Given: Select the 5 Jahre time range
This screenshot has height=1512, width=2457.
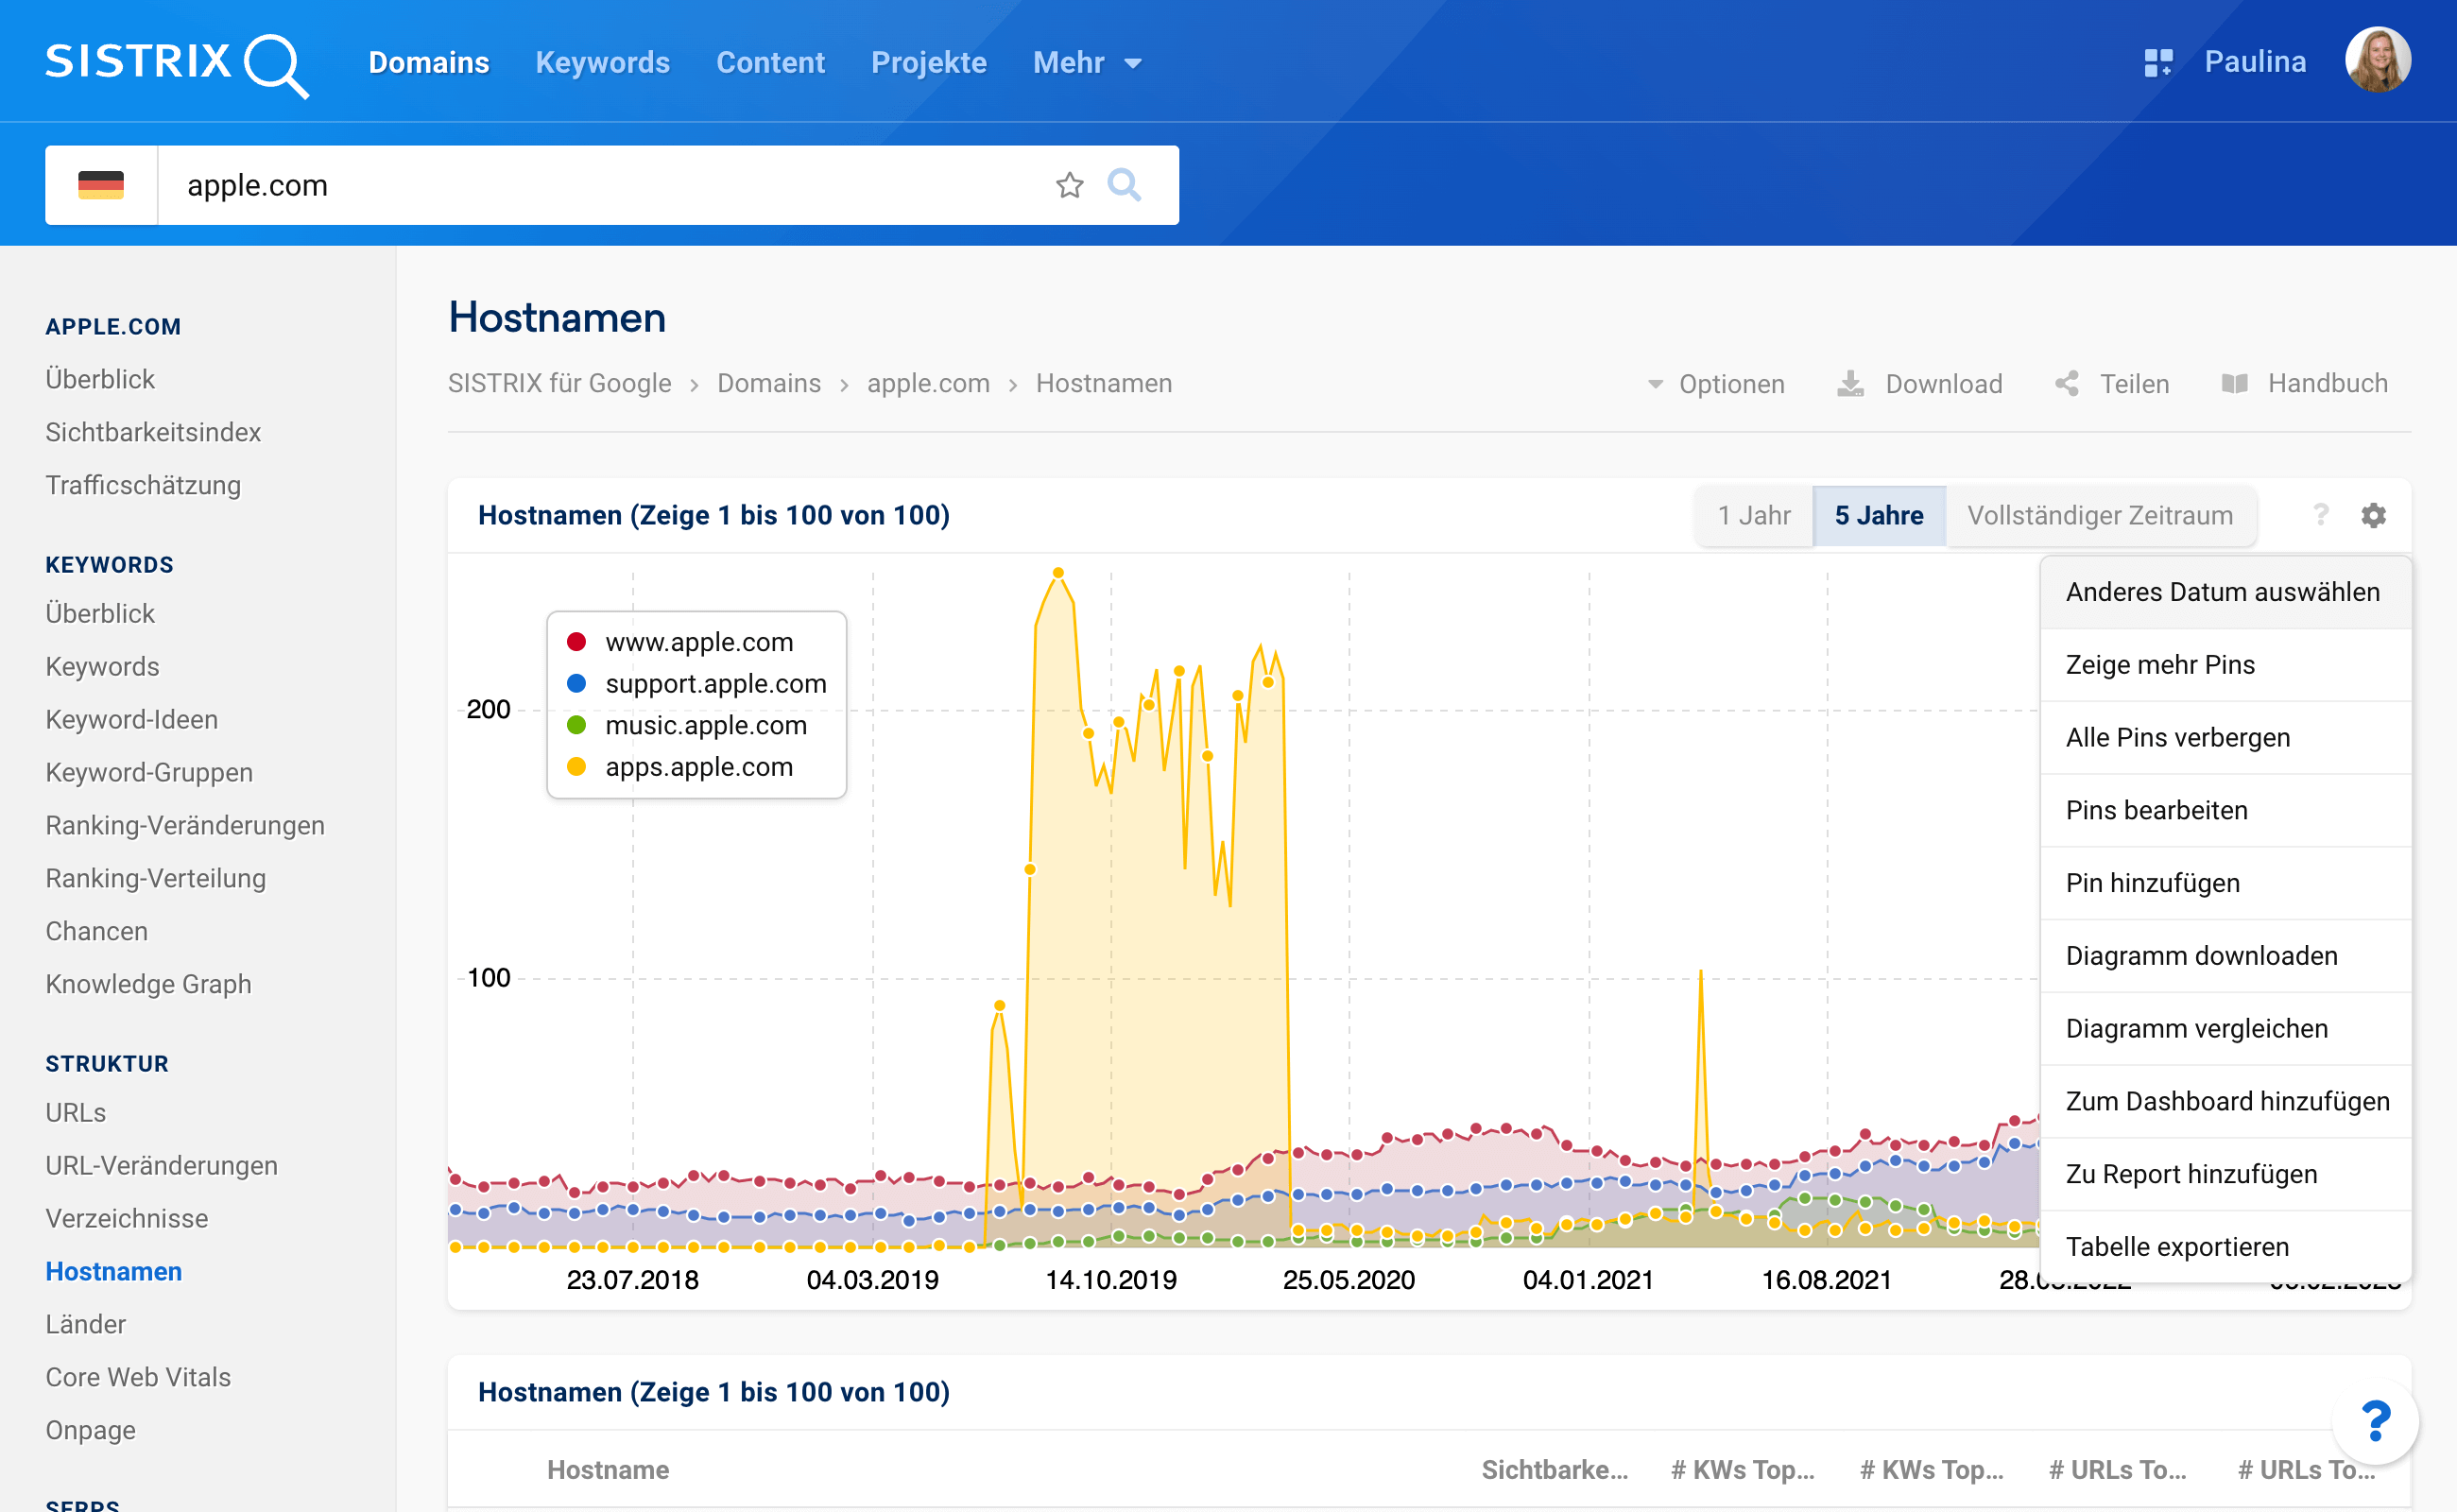Looking at the screenshot, I should pos(1878,515).
